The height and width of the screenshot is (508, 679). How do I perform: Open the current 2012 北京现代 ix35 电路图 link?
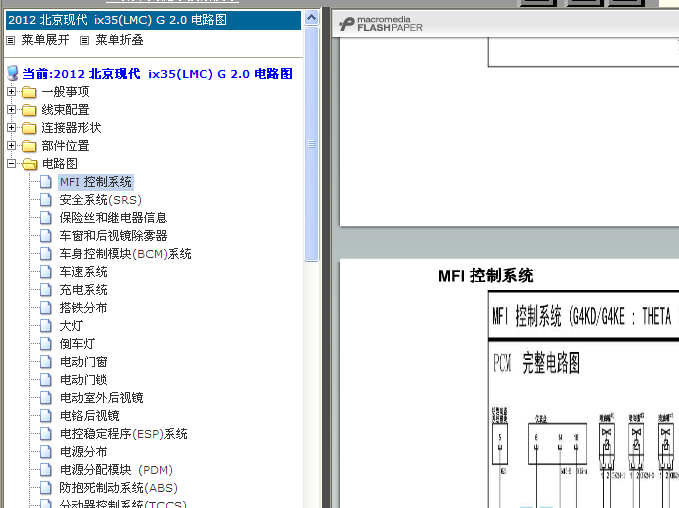click(158, 74)
